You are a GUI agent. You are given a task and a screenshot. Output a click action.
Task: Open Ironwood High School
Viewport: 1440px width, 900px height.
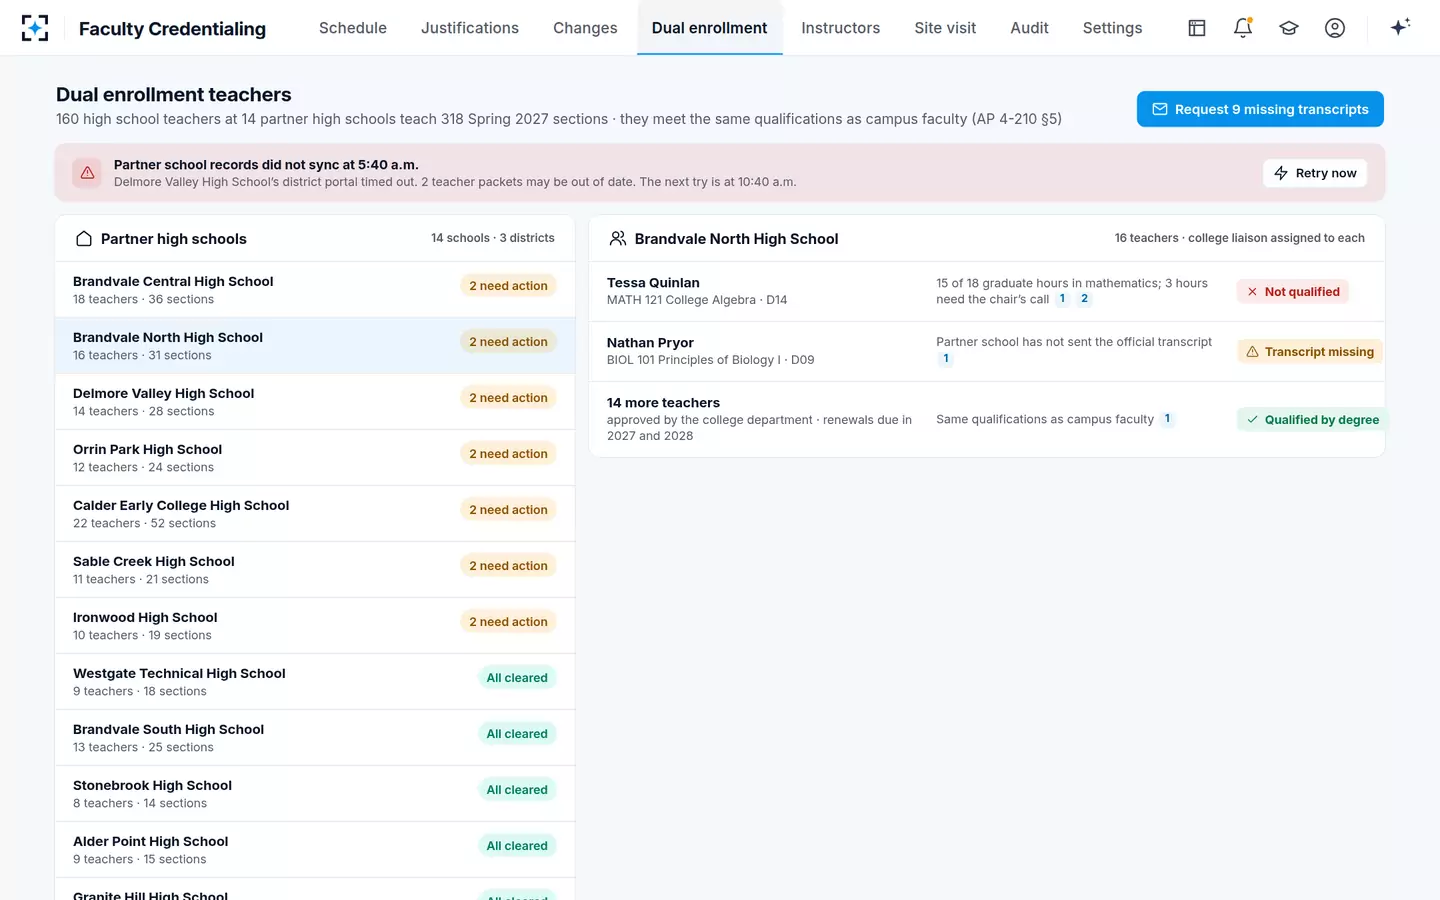315,626
